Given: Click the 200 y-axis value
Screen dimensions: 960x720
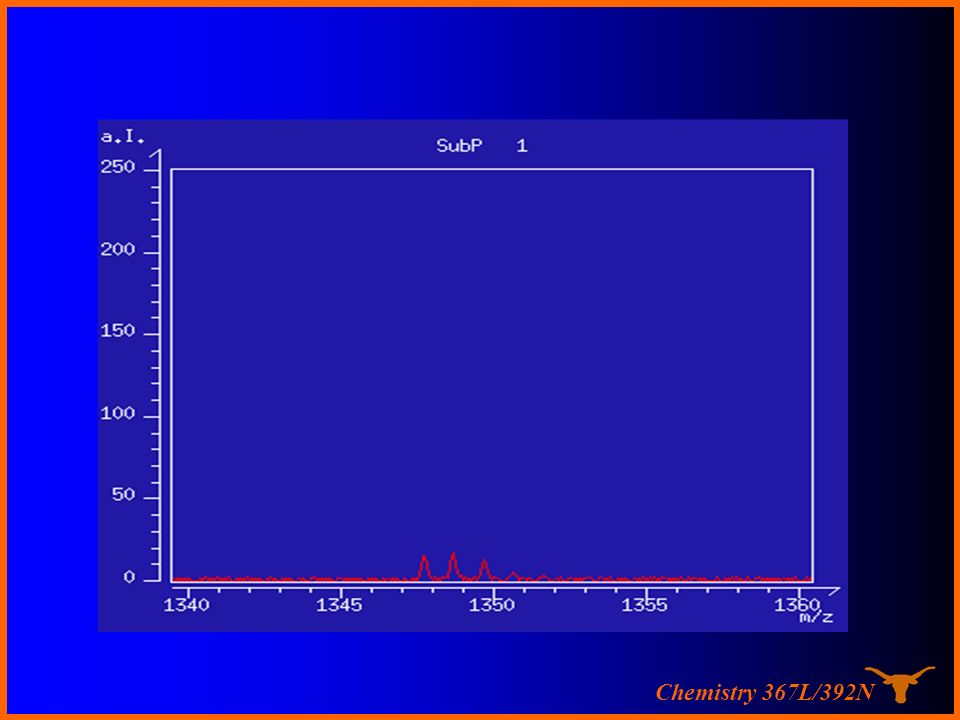Looking at the screenshot, I should pos(118,249).
